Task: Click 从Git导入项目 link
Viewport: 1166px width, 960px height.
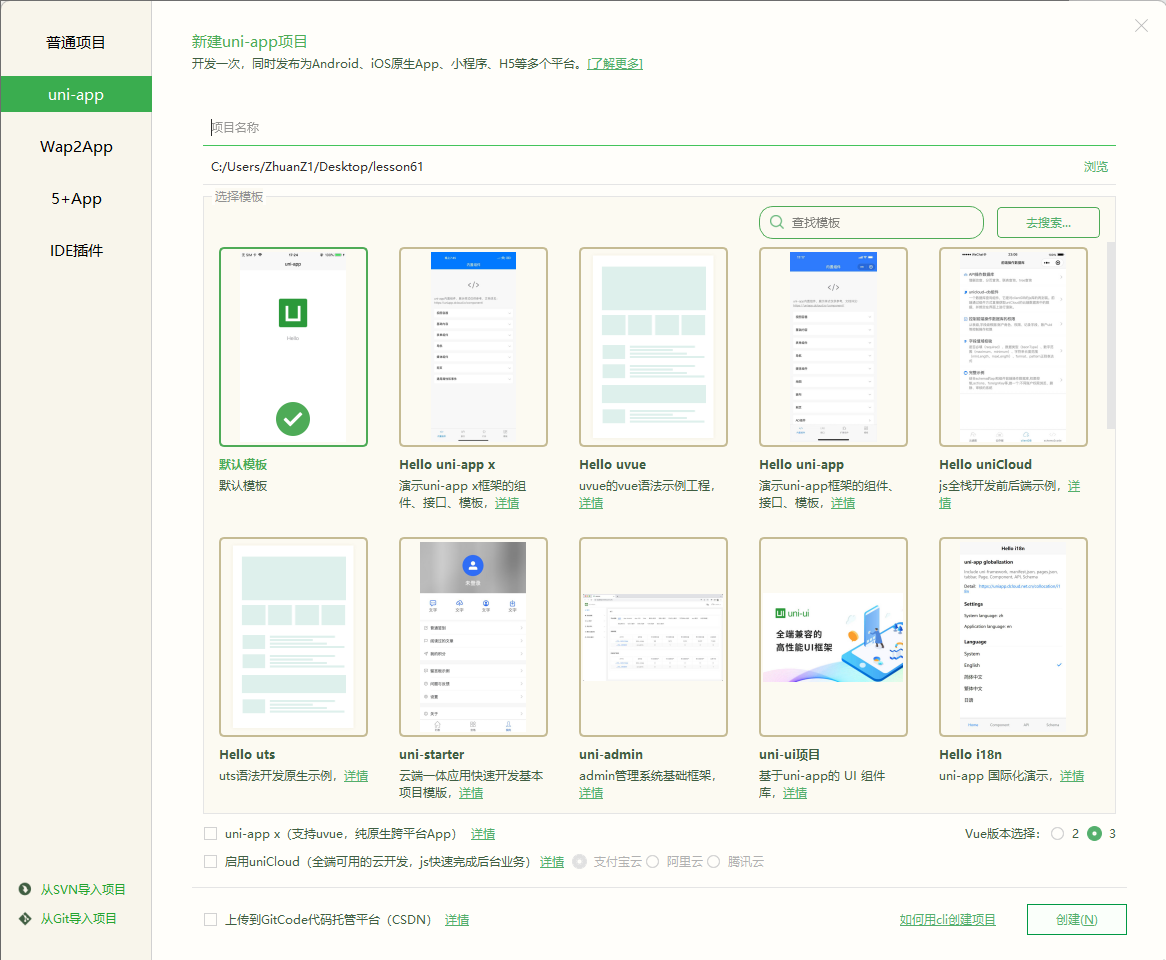Action: [78, 918]
